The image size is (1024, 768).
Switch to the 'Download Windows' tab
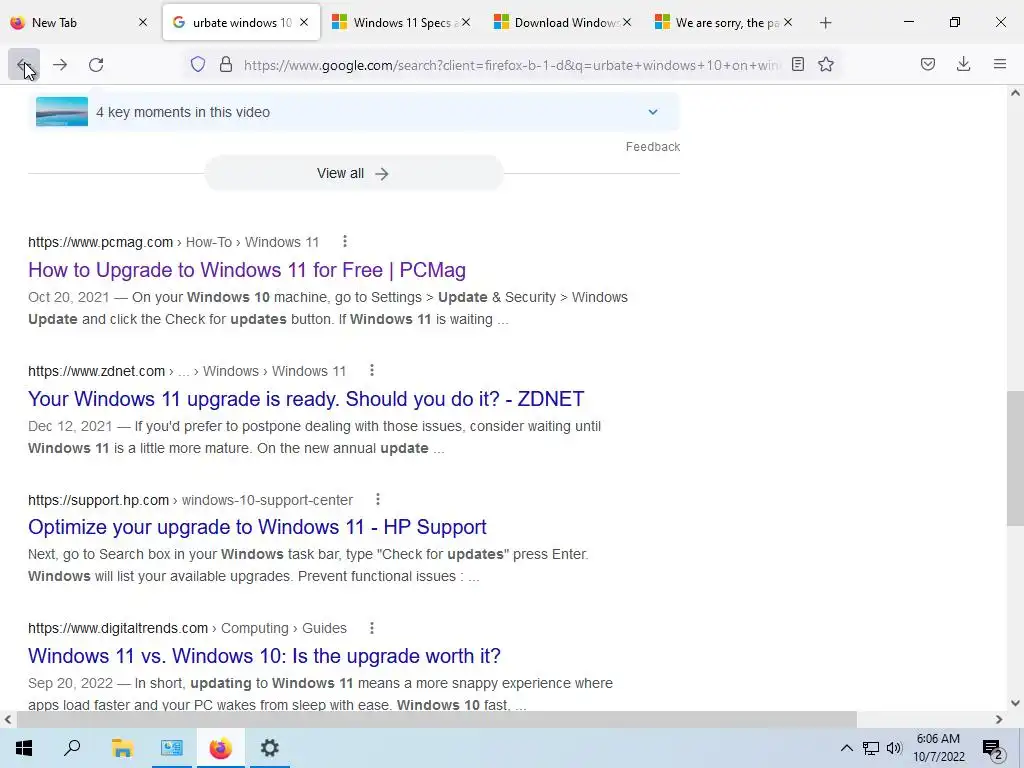coord(562,23)
